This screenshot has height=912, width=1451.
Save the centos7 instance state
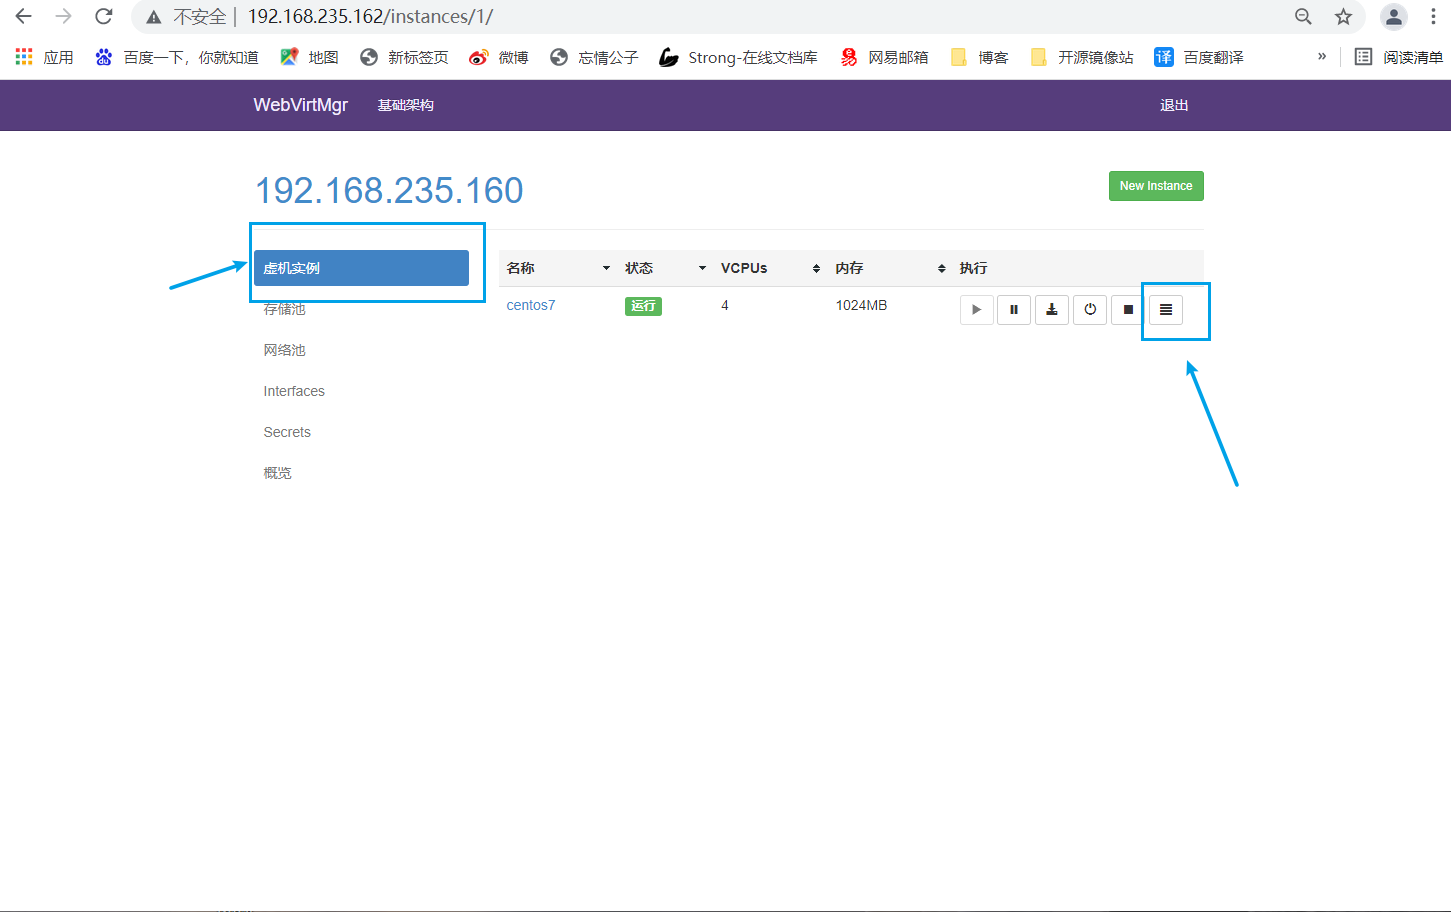coord(1052,310)
